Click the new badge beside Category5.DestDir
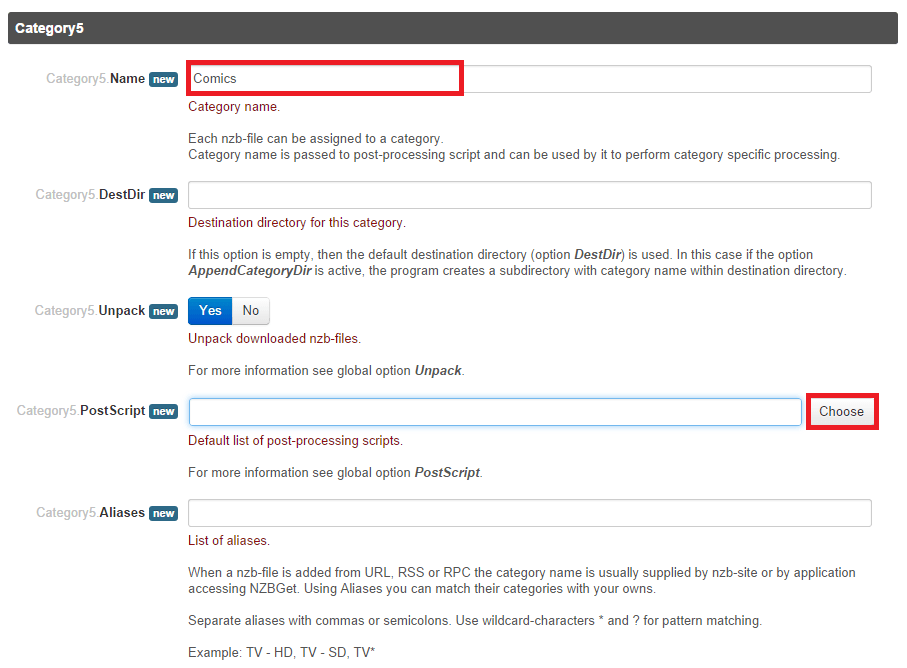 (x=164, y=196)
